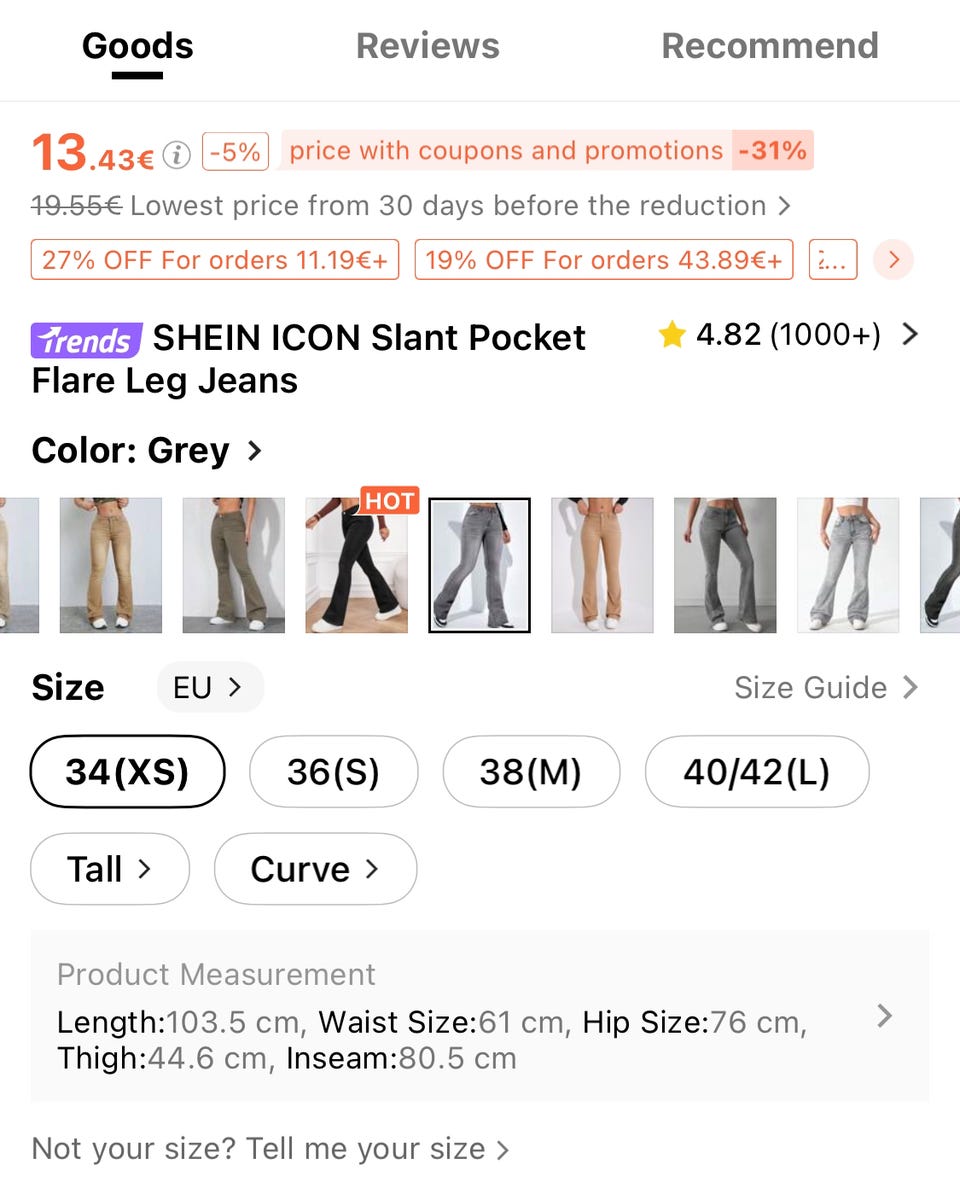This screenshot has width=960, height=1194.
Task: Select the khaki olive jeans color swatch
Action: 234,565
